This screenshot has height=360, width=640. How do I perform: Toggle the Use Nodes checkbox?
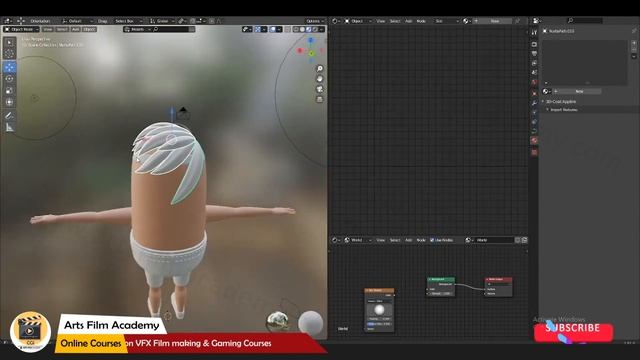(x=432, y=240)
